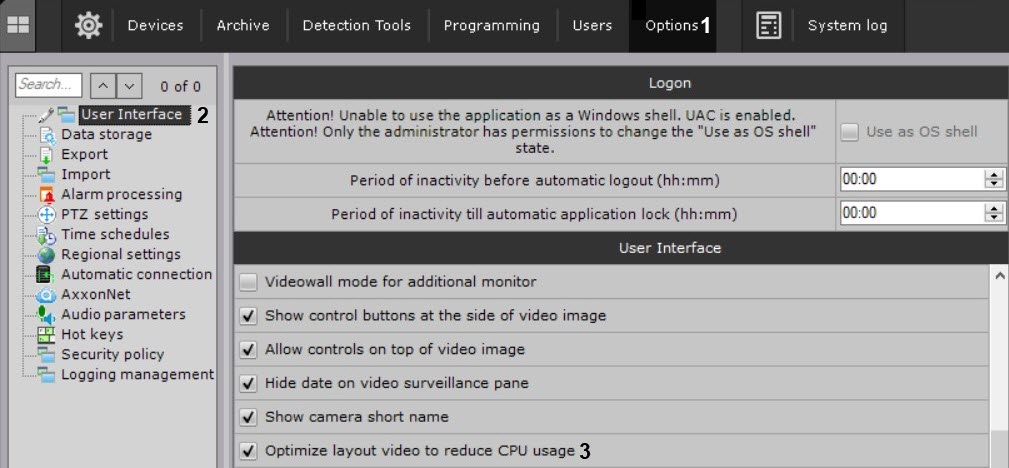Click the Time schedules icon

coord(46,235)
